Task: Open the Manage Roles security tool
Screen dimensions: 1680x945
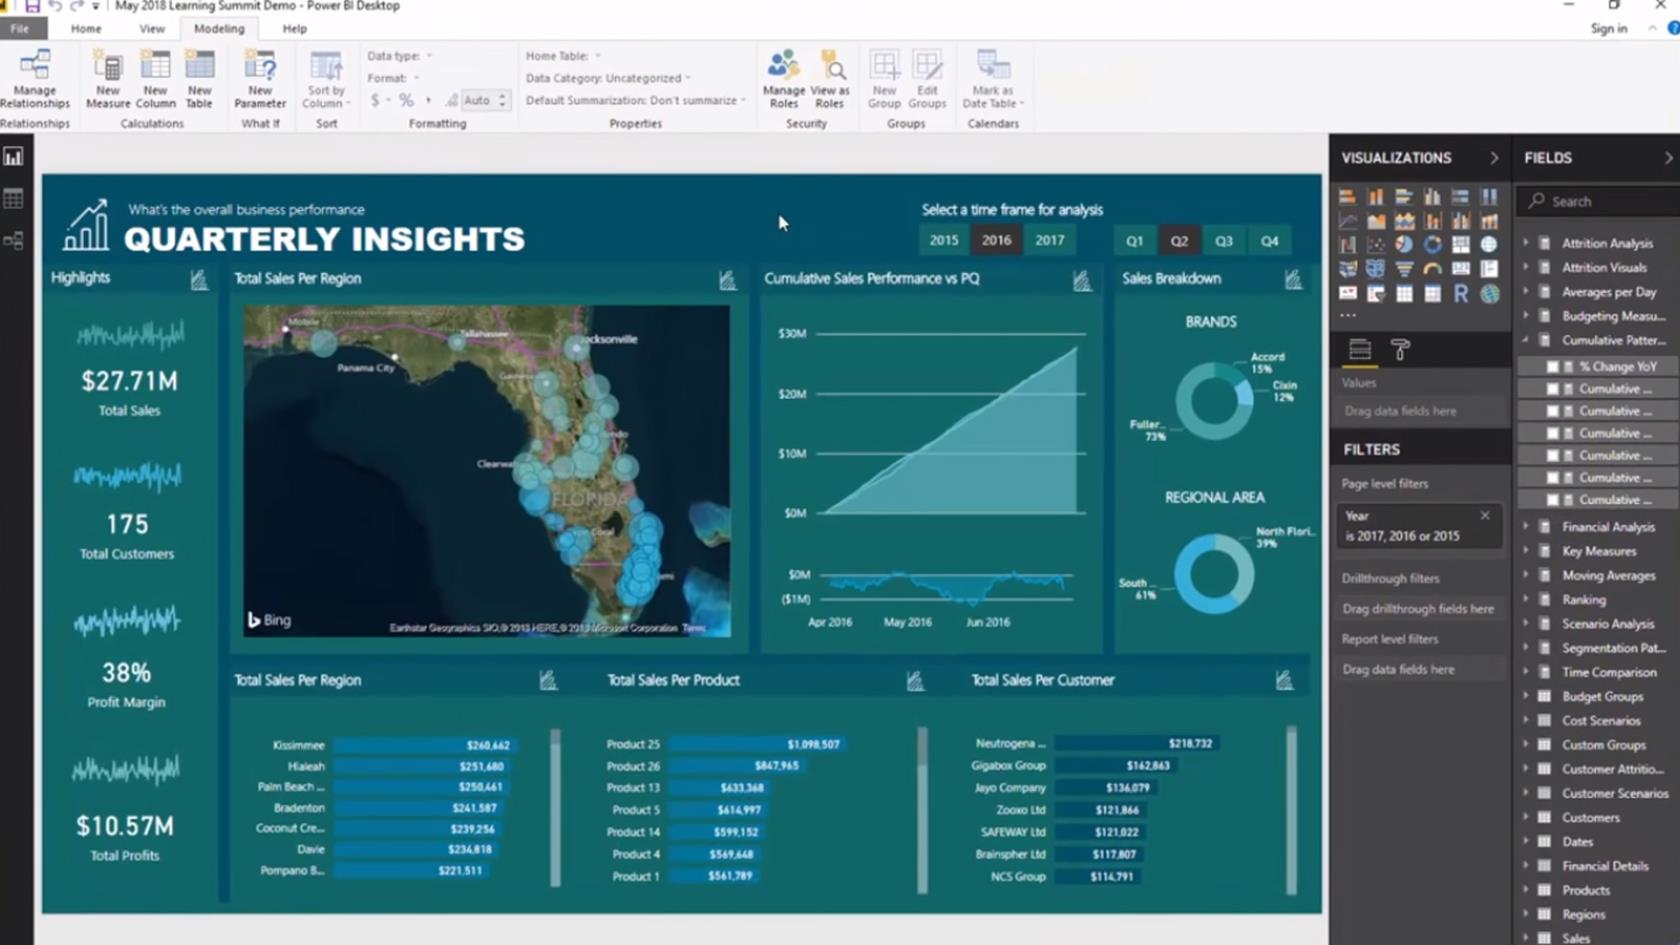Action: (784, 79)
